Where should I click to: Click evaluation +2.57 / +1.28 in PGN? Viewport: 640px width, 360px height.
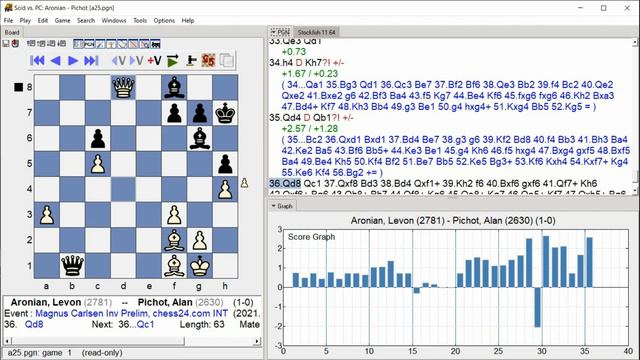310,129
